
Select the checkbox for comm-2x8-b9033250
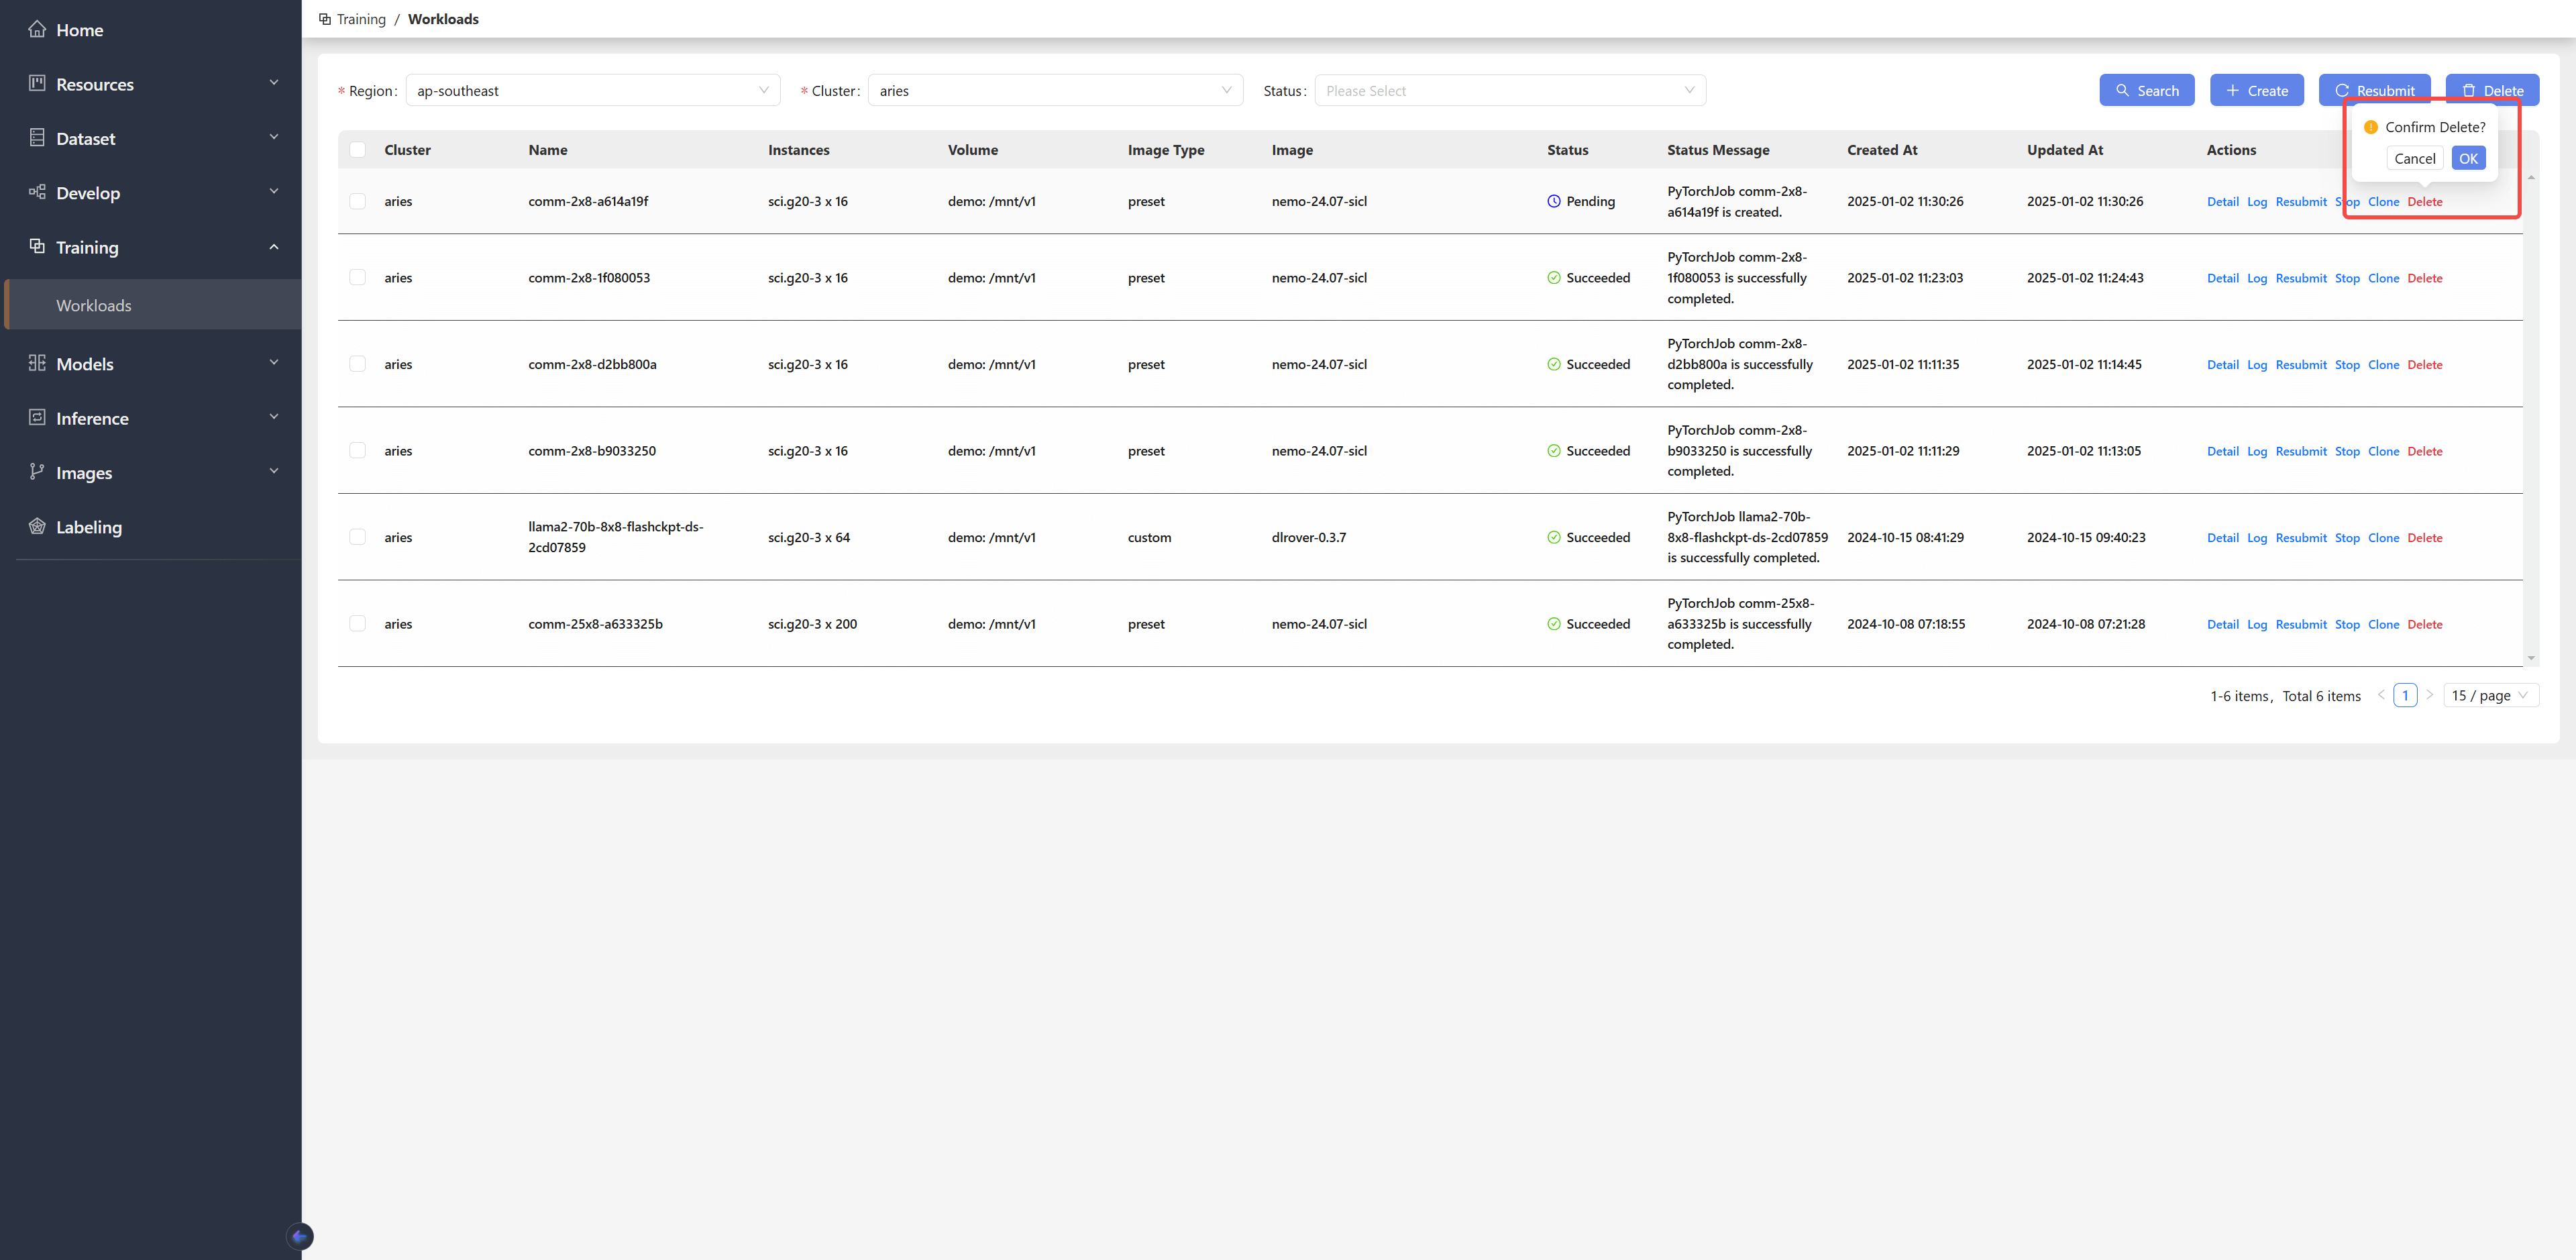[357, 450]
